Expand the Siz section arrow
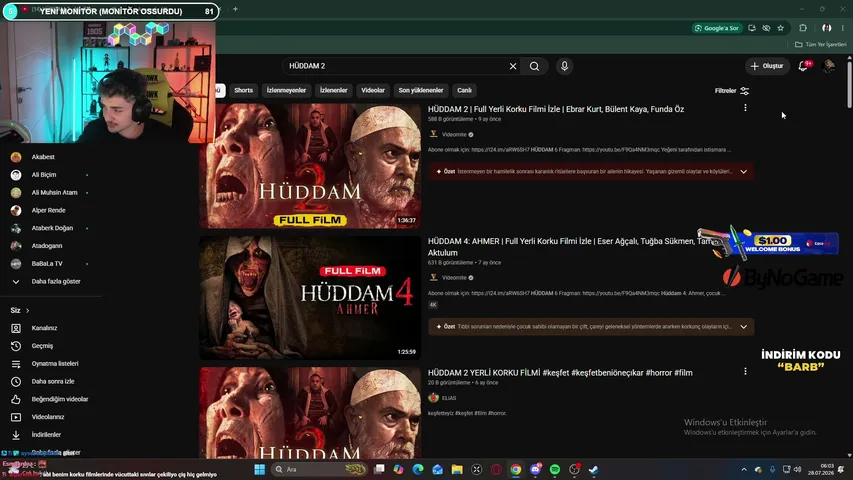The width and height of the screenshot is (853, 480). pyautogui.click(x=27, y=310)
